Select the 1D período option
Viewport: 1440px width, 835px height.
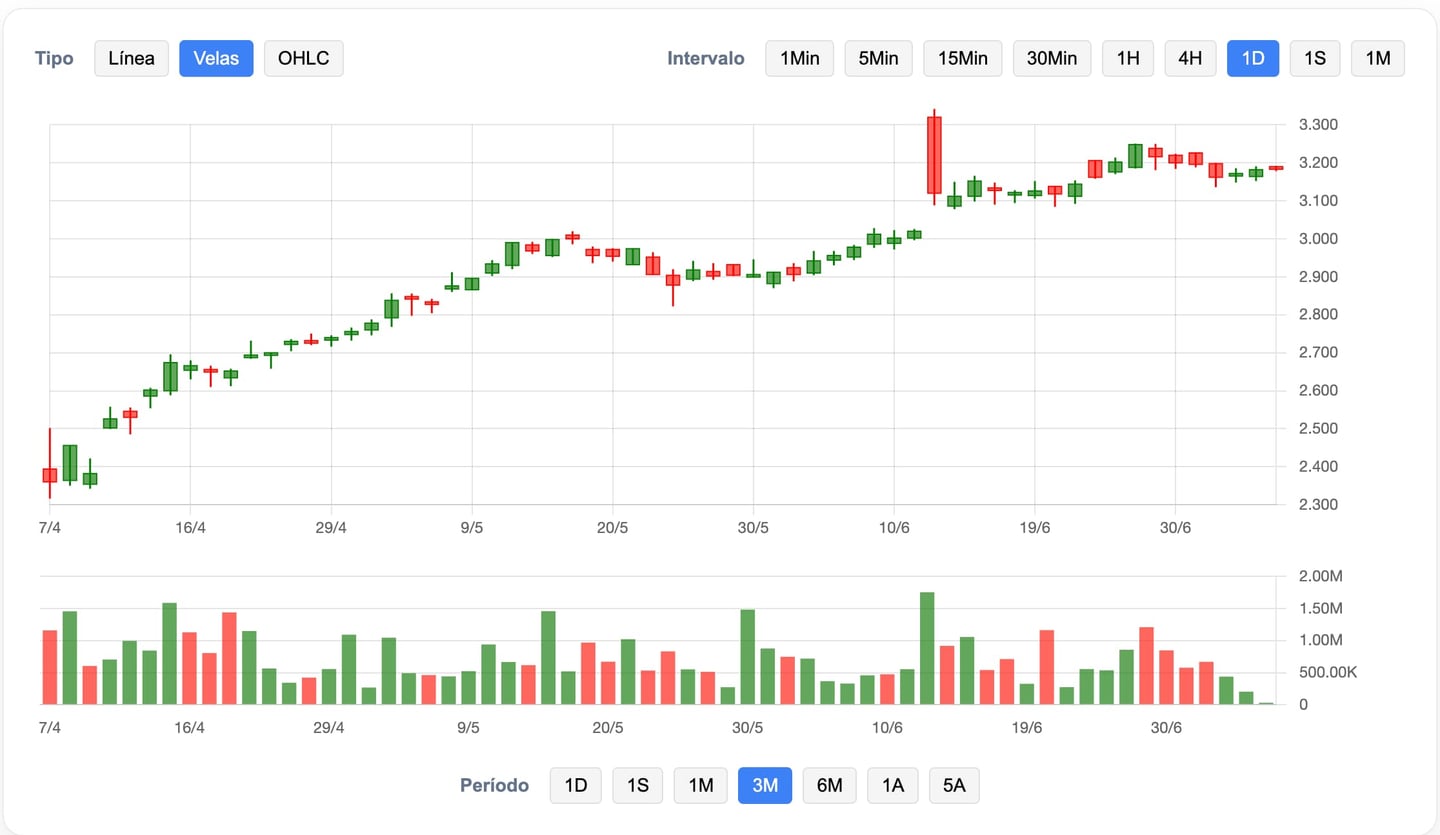pyautogui.click(x=575, y=786)
